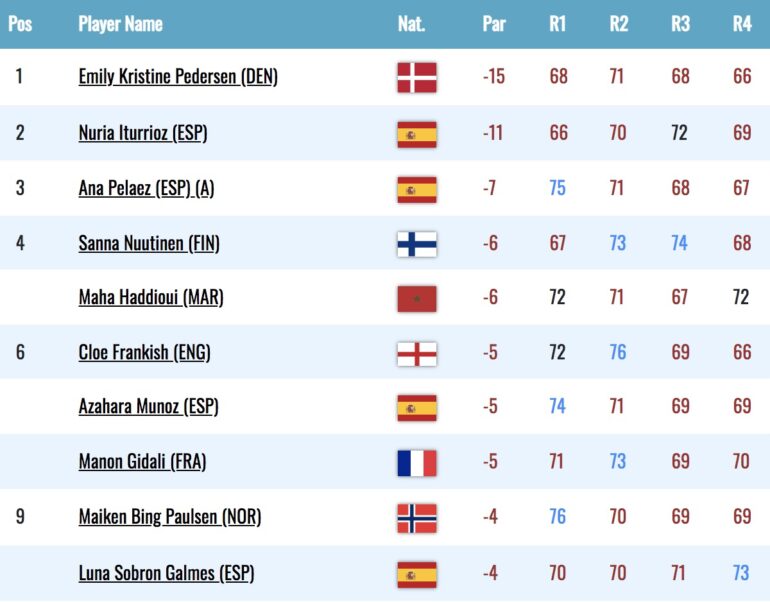Image resolution: width=770 pixels, height=602 pixels.
Task: Open Maha Haddioui (MAR) profile
Action: tap(151, 298)
